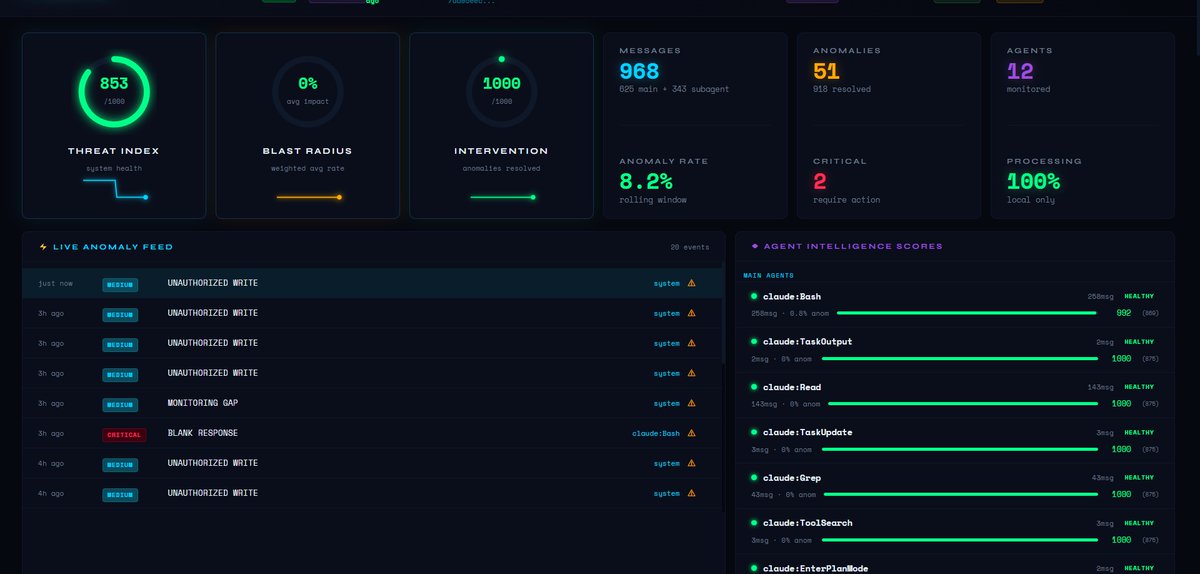The height and width of the screenshot is (574, 1200).
Task: Click the MEDIUM badge on the just now row
Action: pos(120,284)
